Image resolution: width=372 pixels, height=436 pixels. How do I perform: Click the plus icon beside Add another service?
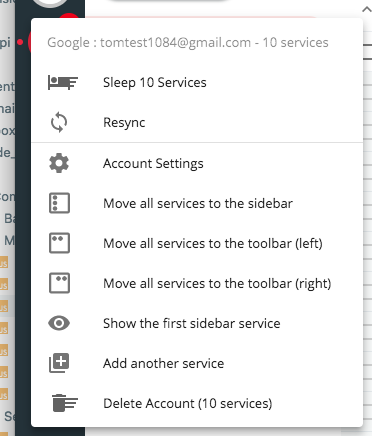pos(59,363)
